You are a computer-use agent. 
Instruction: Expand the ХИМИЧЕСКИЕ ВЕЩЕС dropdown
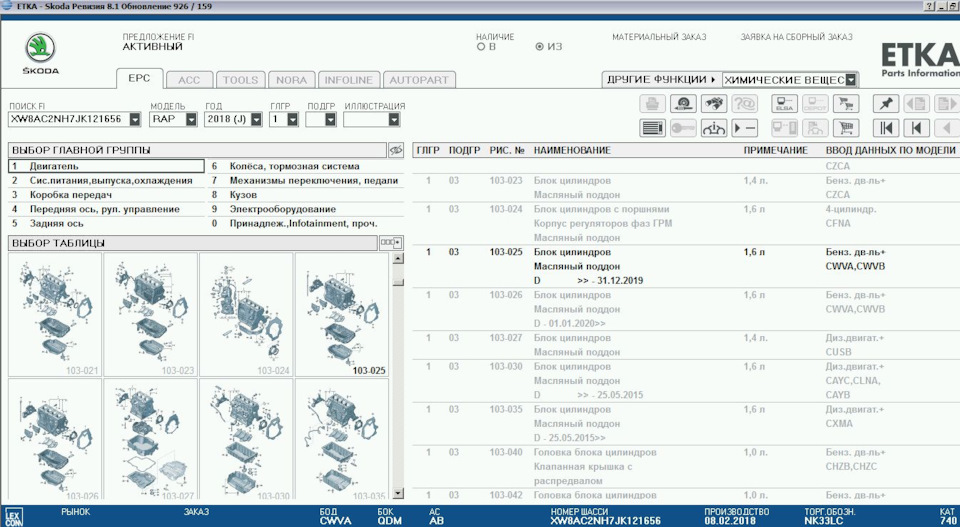(851, 79)
